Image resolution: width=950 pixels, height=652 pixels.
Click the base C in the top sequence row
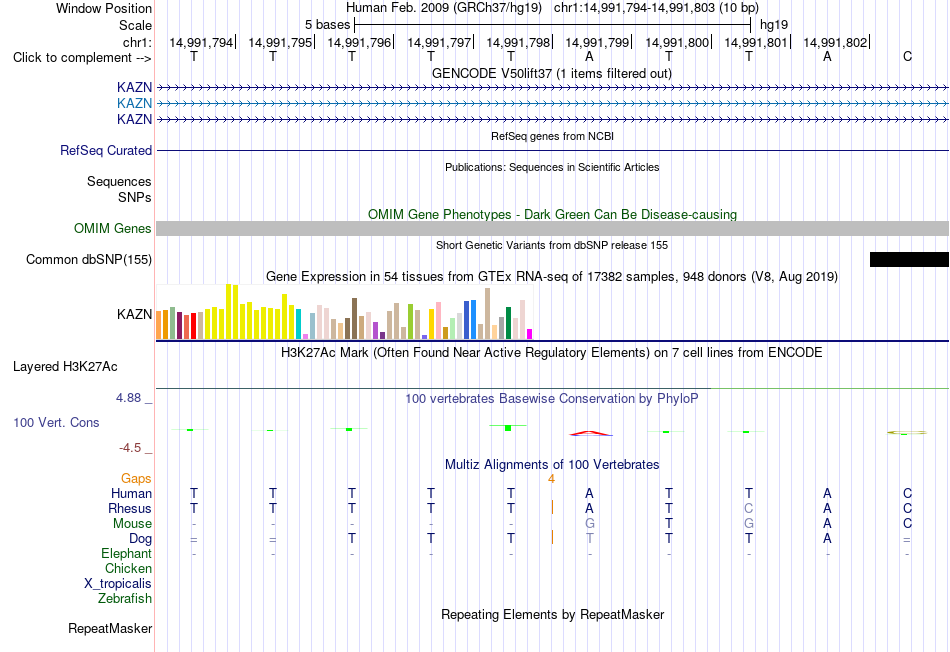pos(907,56)
